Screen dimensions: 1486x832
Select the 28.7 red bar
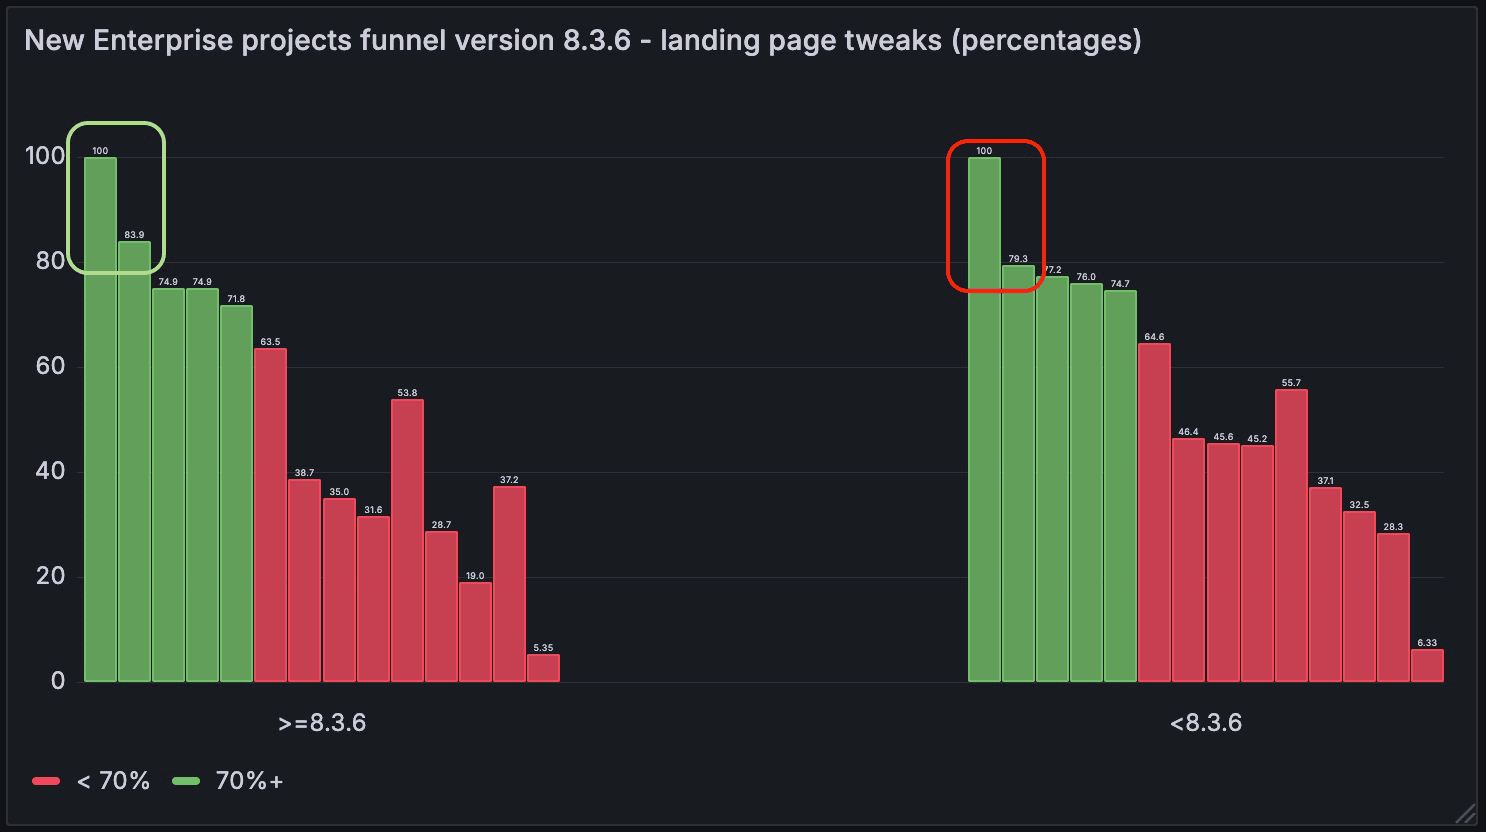441,607
